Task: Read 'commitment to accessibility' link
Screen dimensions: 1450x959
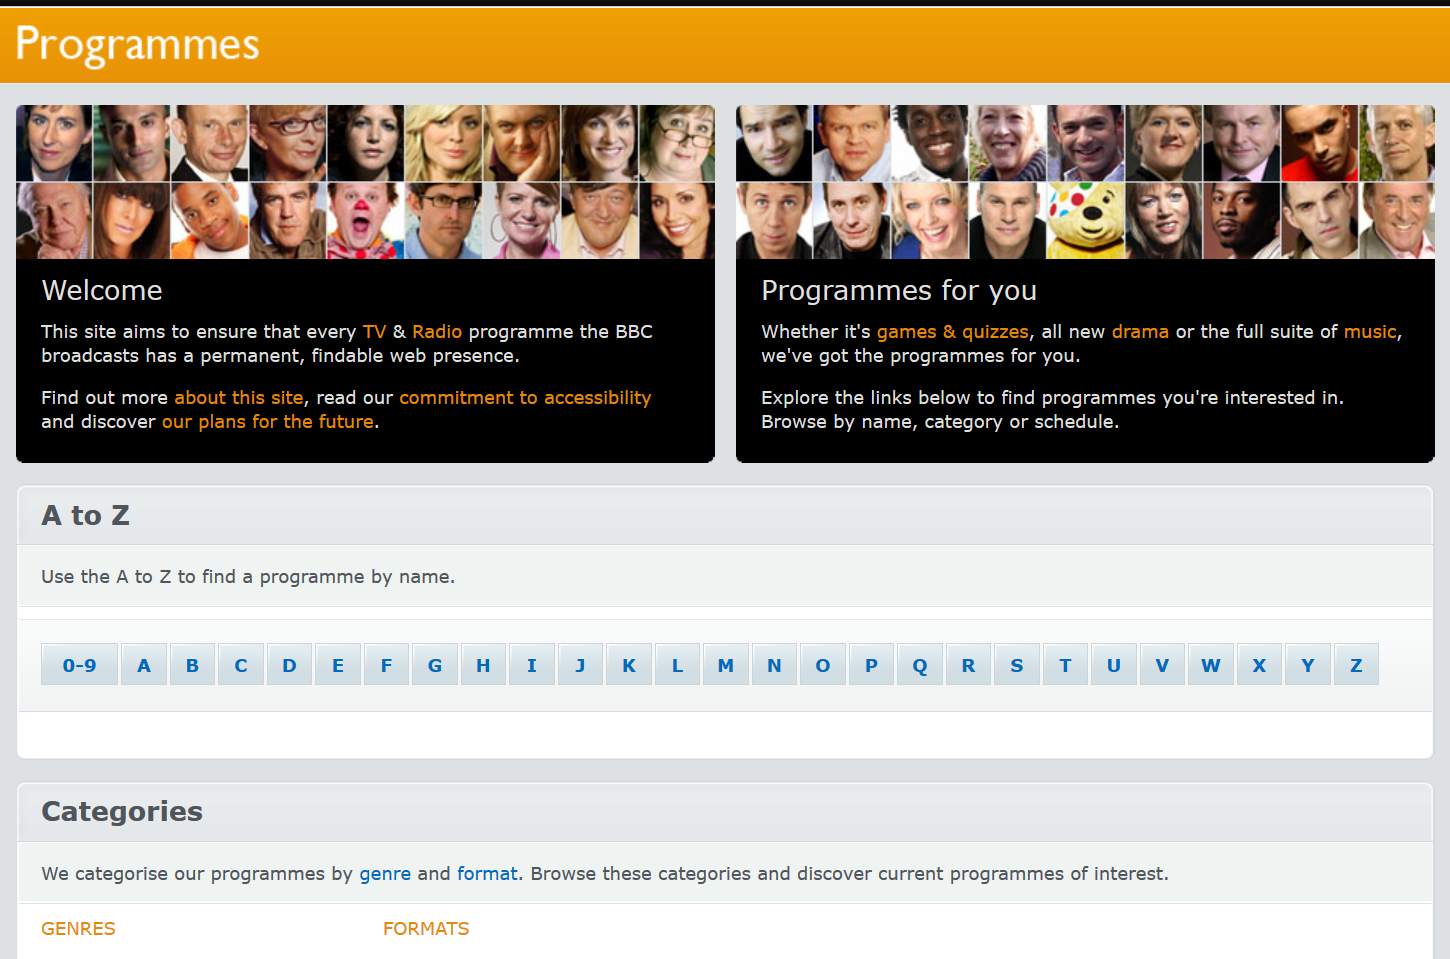Action: pos(525,398)
